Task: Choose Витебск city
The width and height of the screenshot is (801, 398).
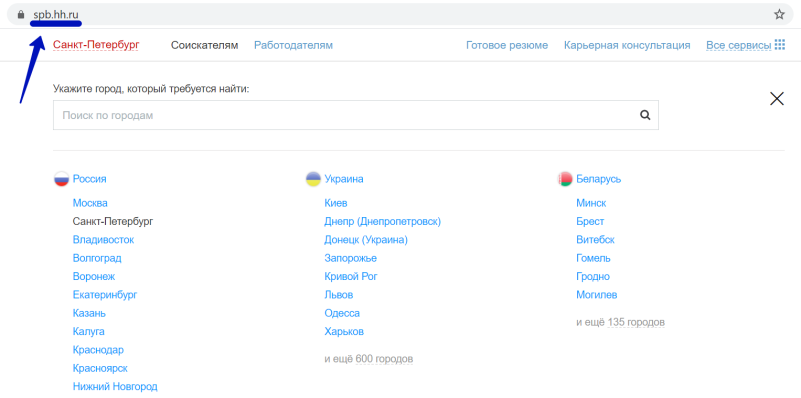Action: pyautogui.click(x=595, y=240)
